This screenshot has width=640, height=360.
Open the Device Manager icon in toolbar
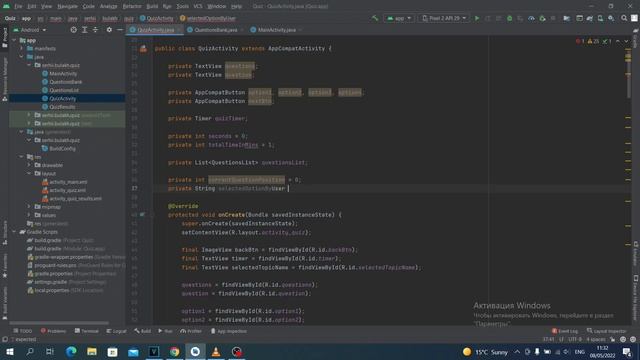coord(600,18)
